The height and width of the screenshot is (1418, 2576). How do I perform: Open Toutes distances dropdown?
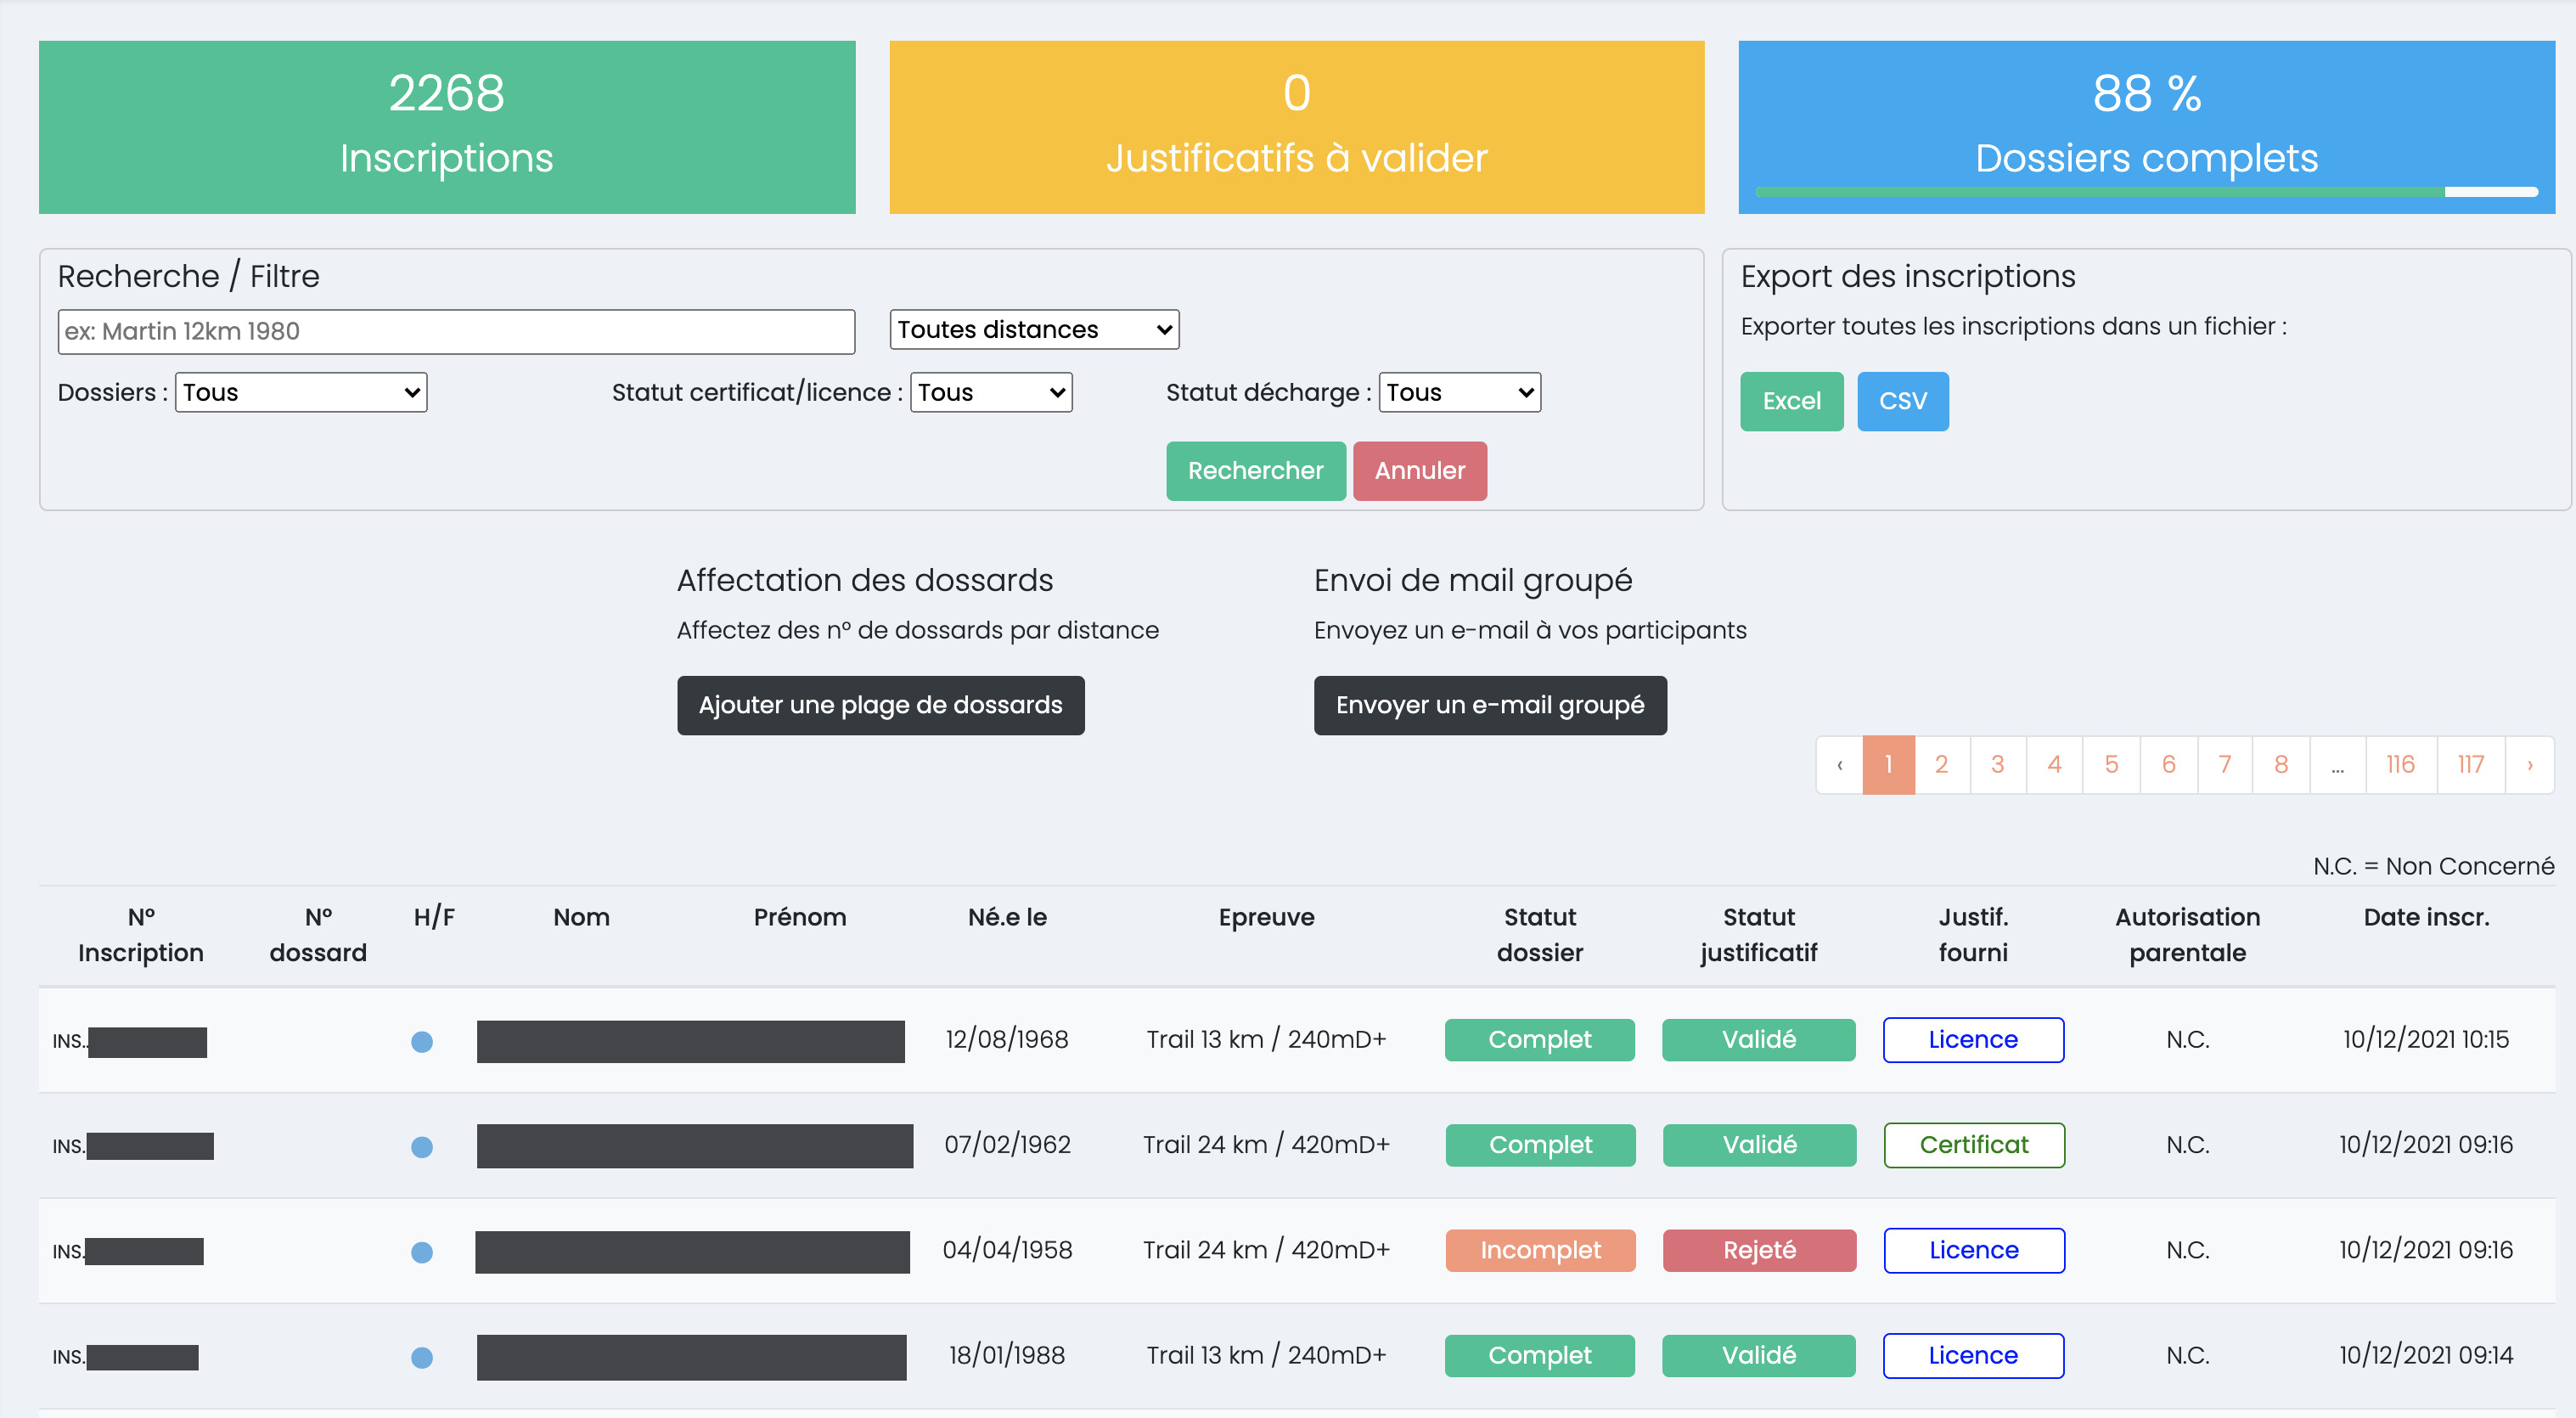pos(1034,330)
